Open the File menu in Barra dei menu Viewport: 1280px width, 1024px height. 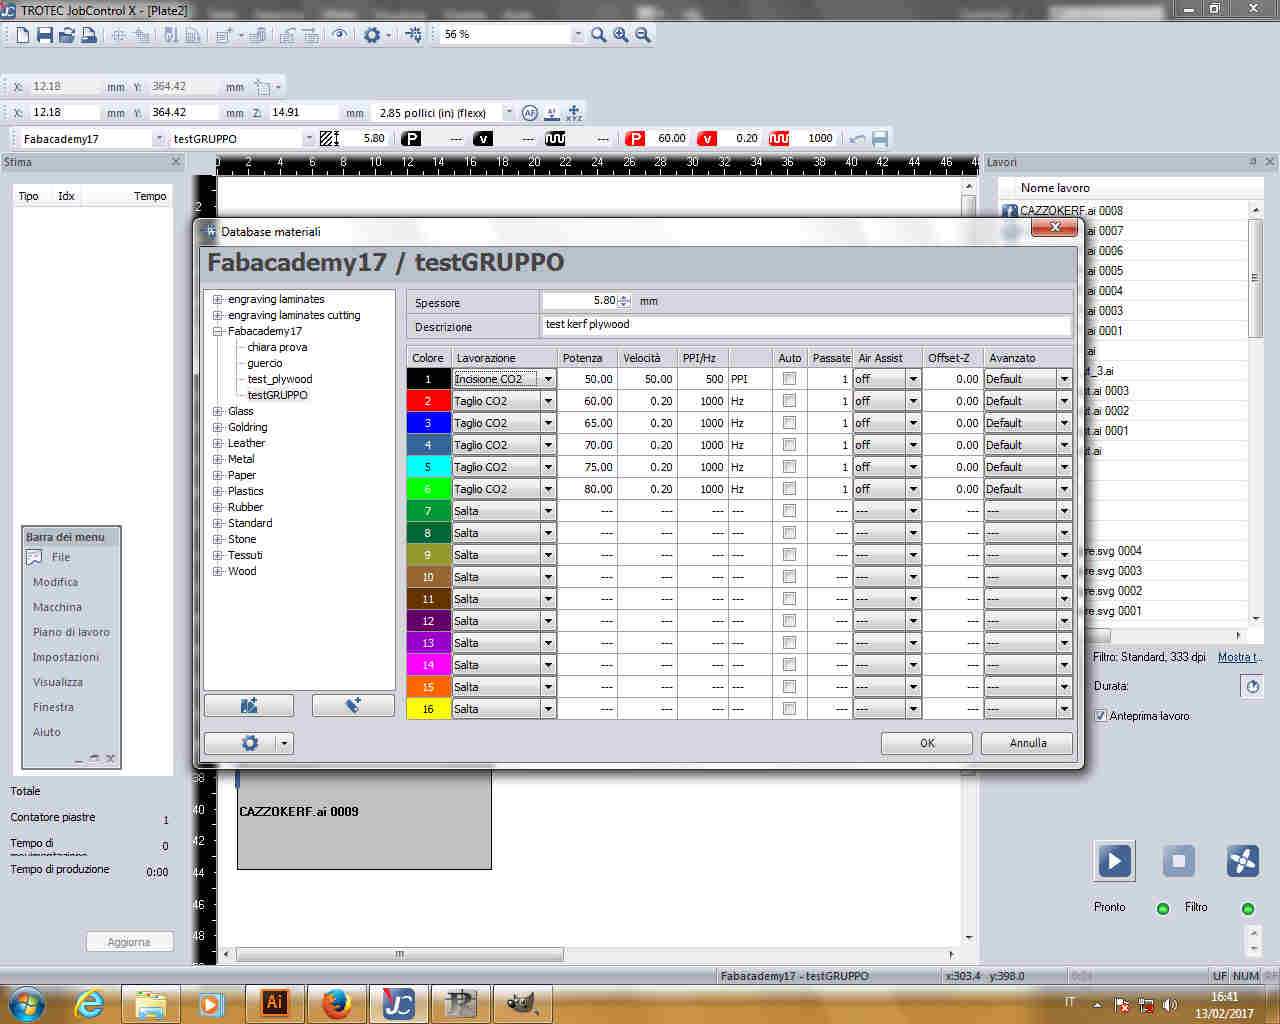point(61,557)
